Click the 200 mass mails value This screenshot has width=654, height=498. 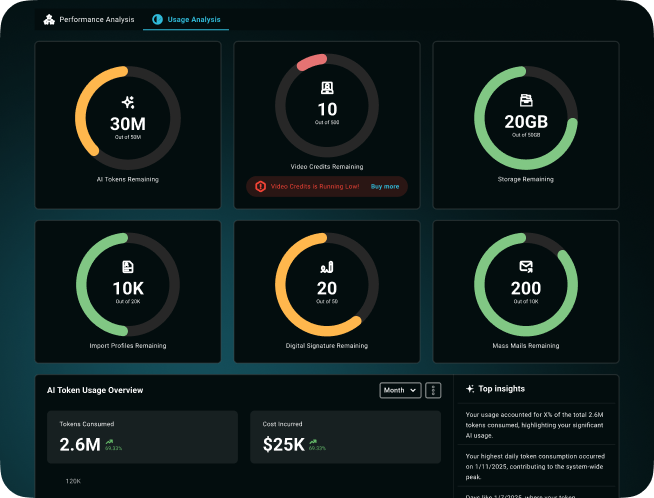pos(526,288)
